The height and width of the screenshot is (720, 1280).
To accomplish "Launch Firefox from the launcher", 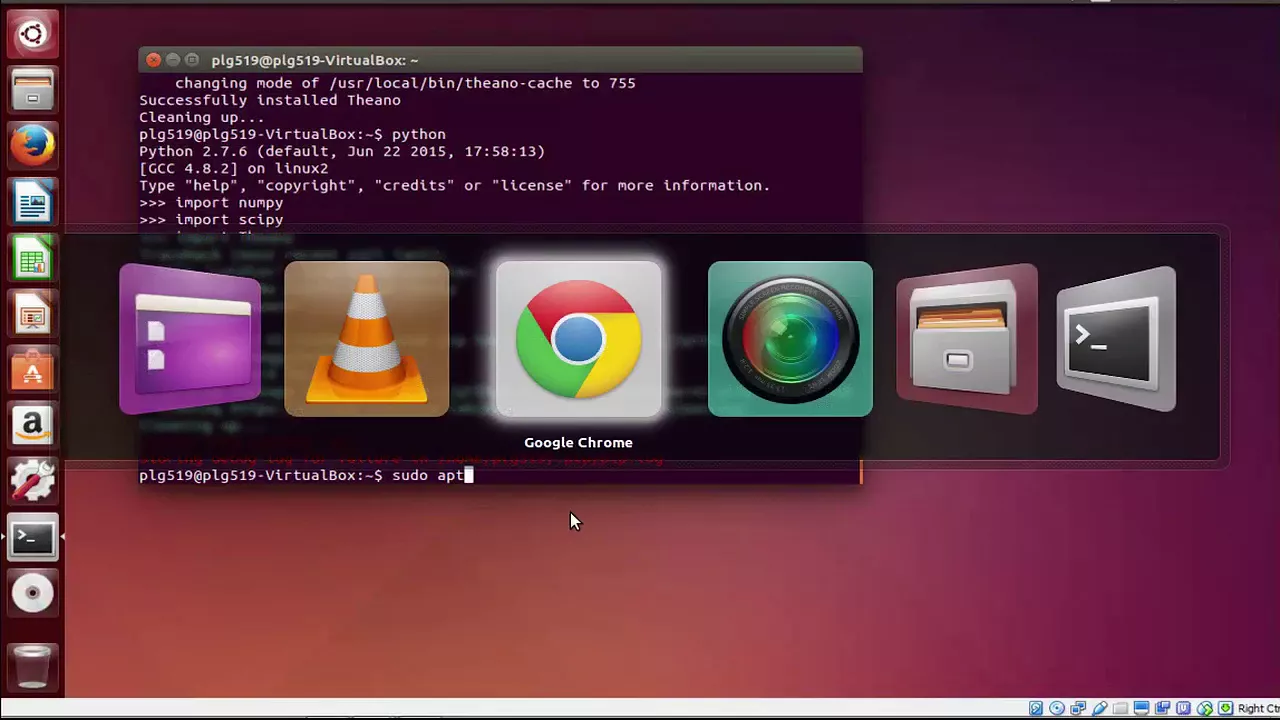I will click(x=32, y=147).
